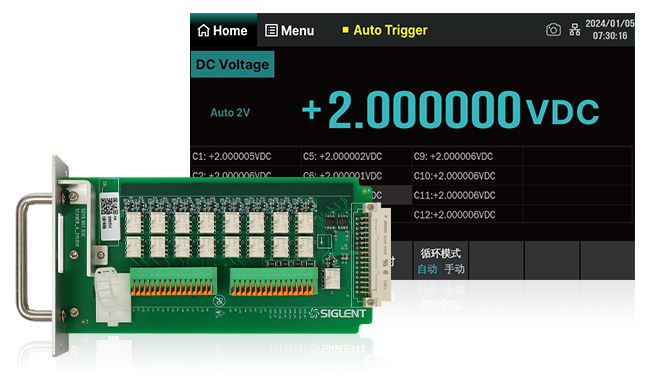This screenshot has width=650, height=380.
Task: Choose the 自动 cycle mode option
Action: pyautogui.click(x=427, y=269)
